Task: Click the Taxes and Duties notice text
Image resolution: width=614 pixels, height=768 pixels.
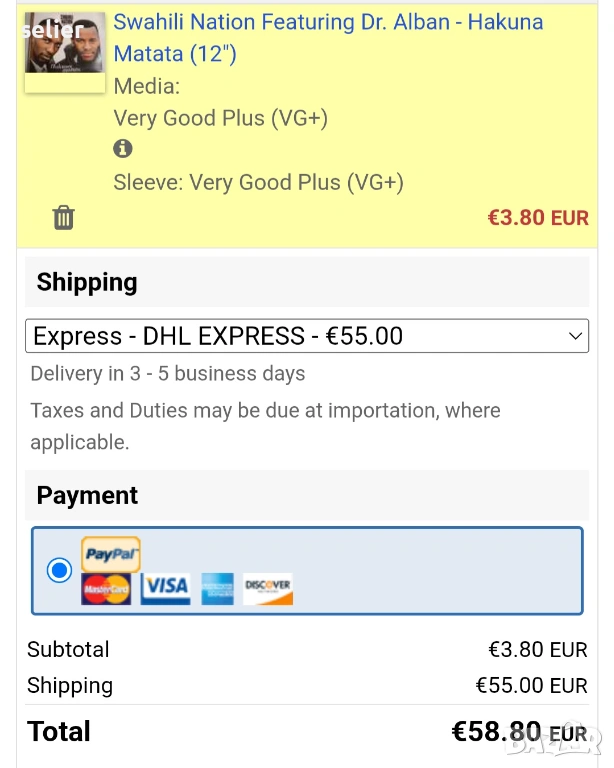Action: (265, 426)
